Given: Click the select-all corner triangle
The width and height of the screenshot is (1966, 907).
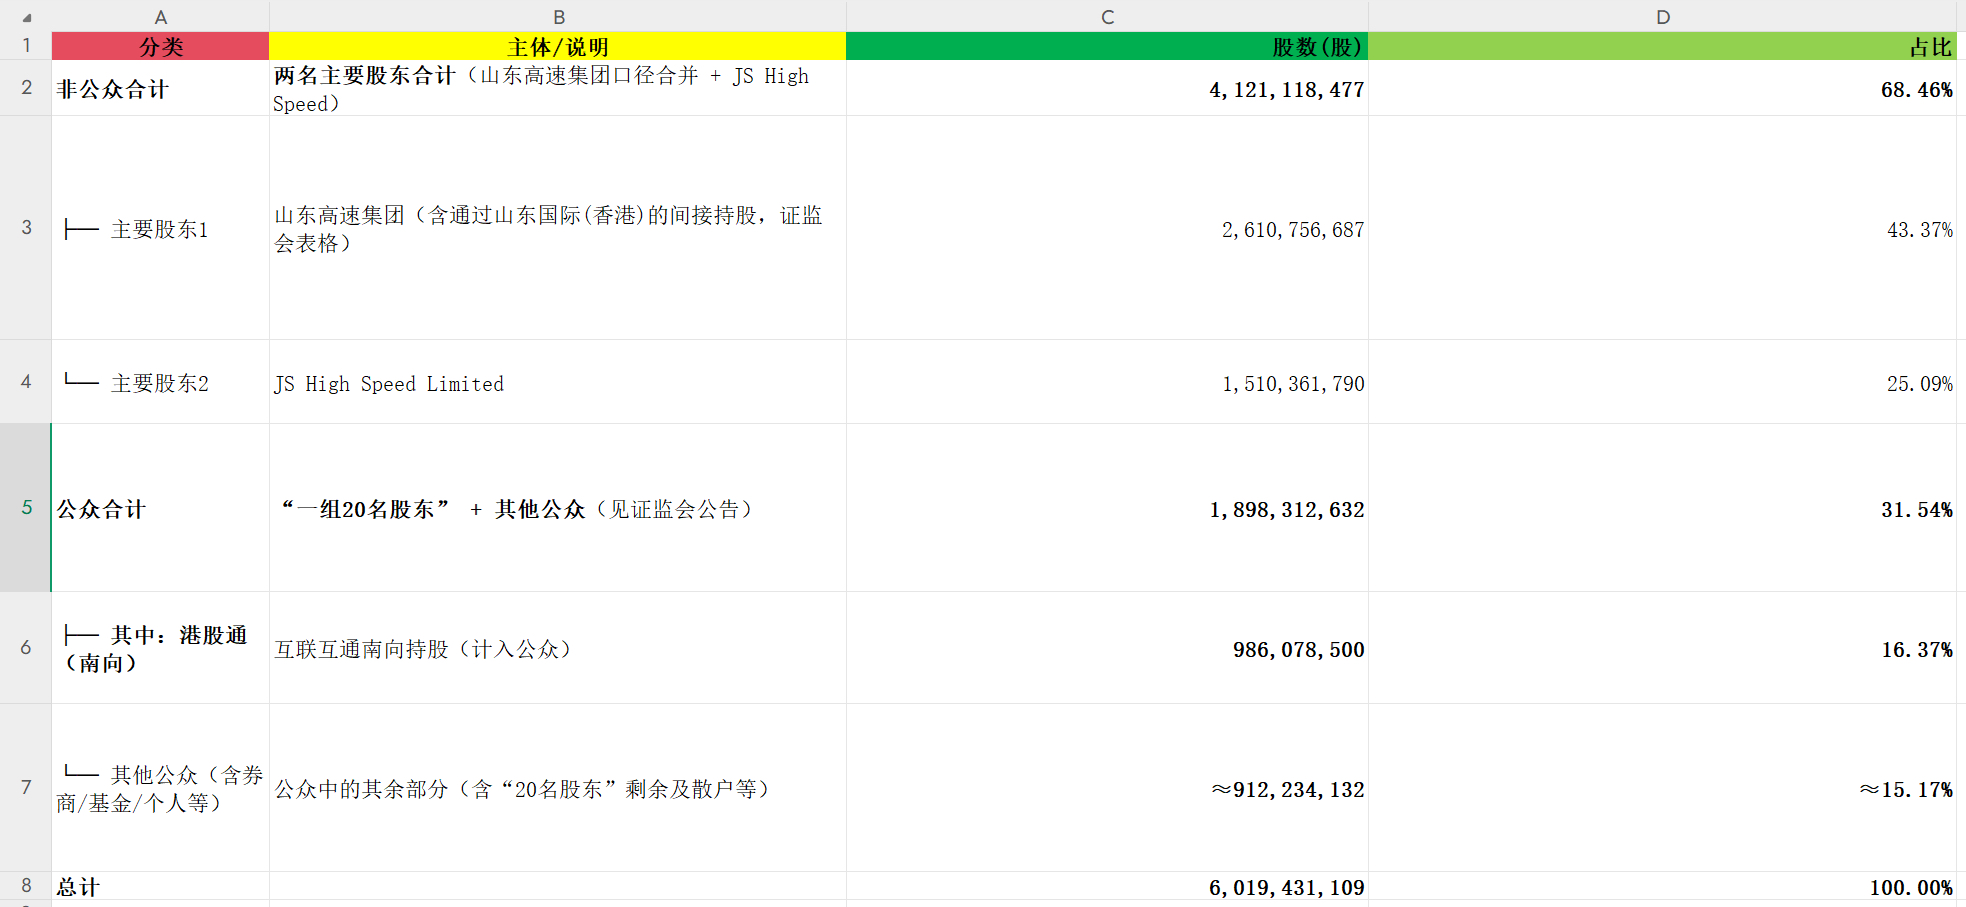Looking at the screenshot, I should 26,17.
